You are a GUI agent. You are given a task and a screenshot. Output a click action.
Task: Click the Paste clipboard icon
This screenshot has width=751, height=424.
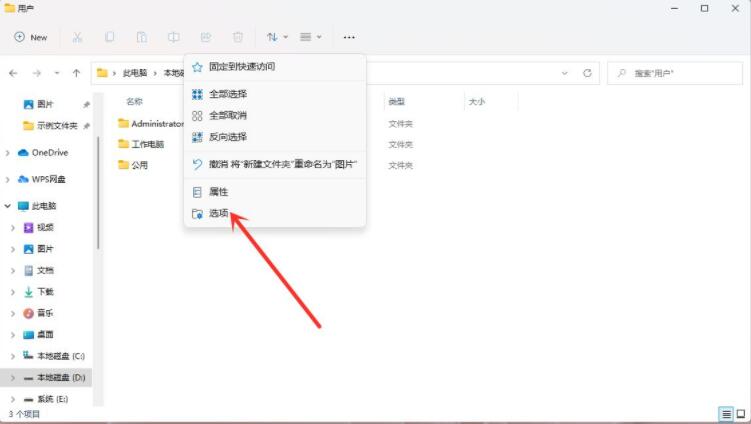[141, 37]
